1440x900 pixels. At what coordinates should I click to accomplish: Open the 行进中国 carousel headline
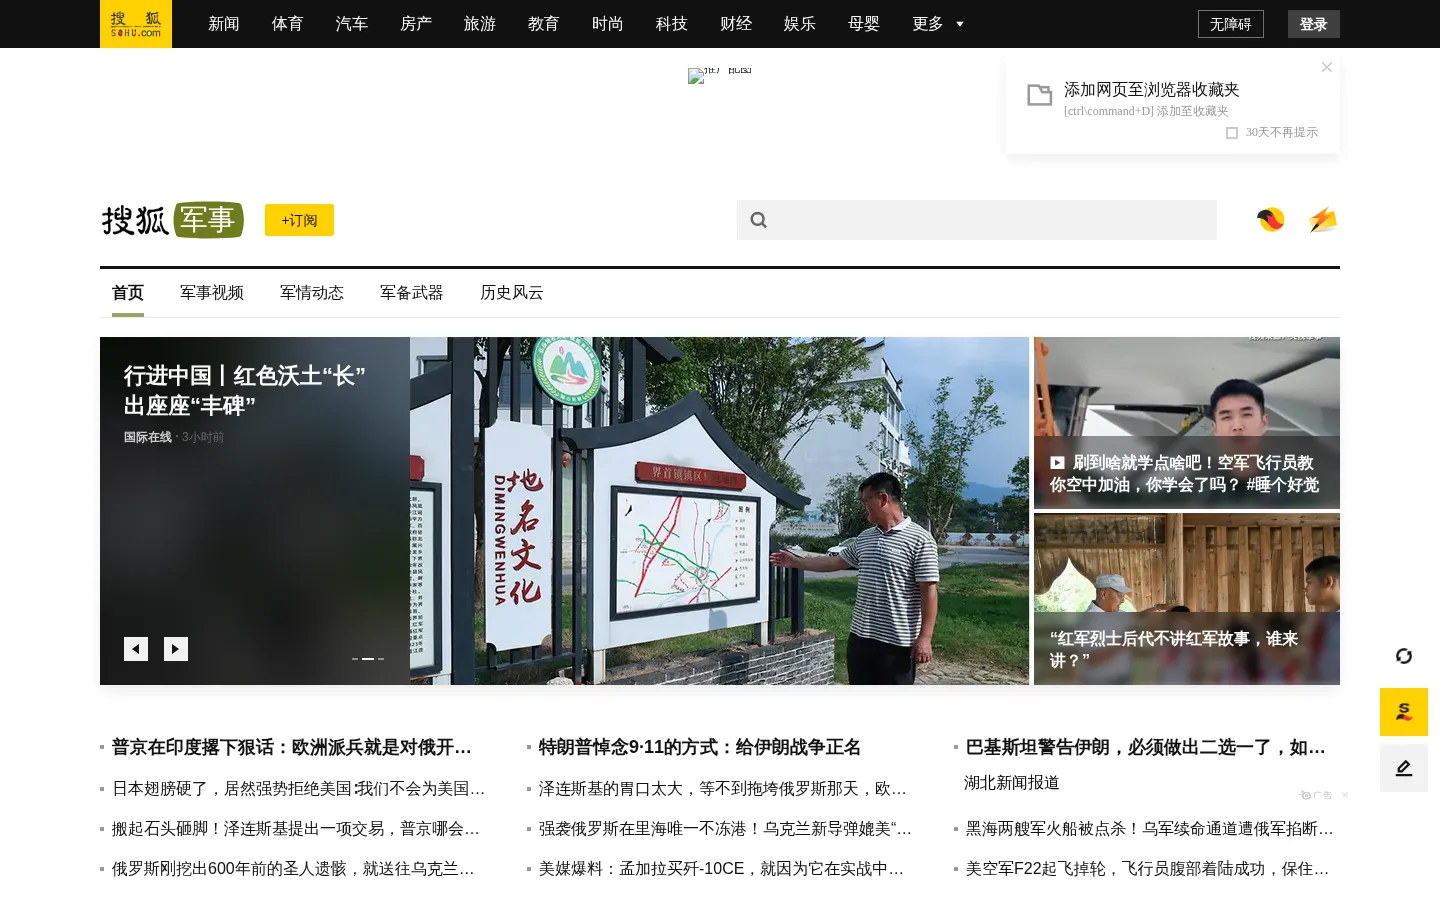[x=245, y=390]
